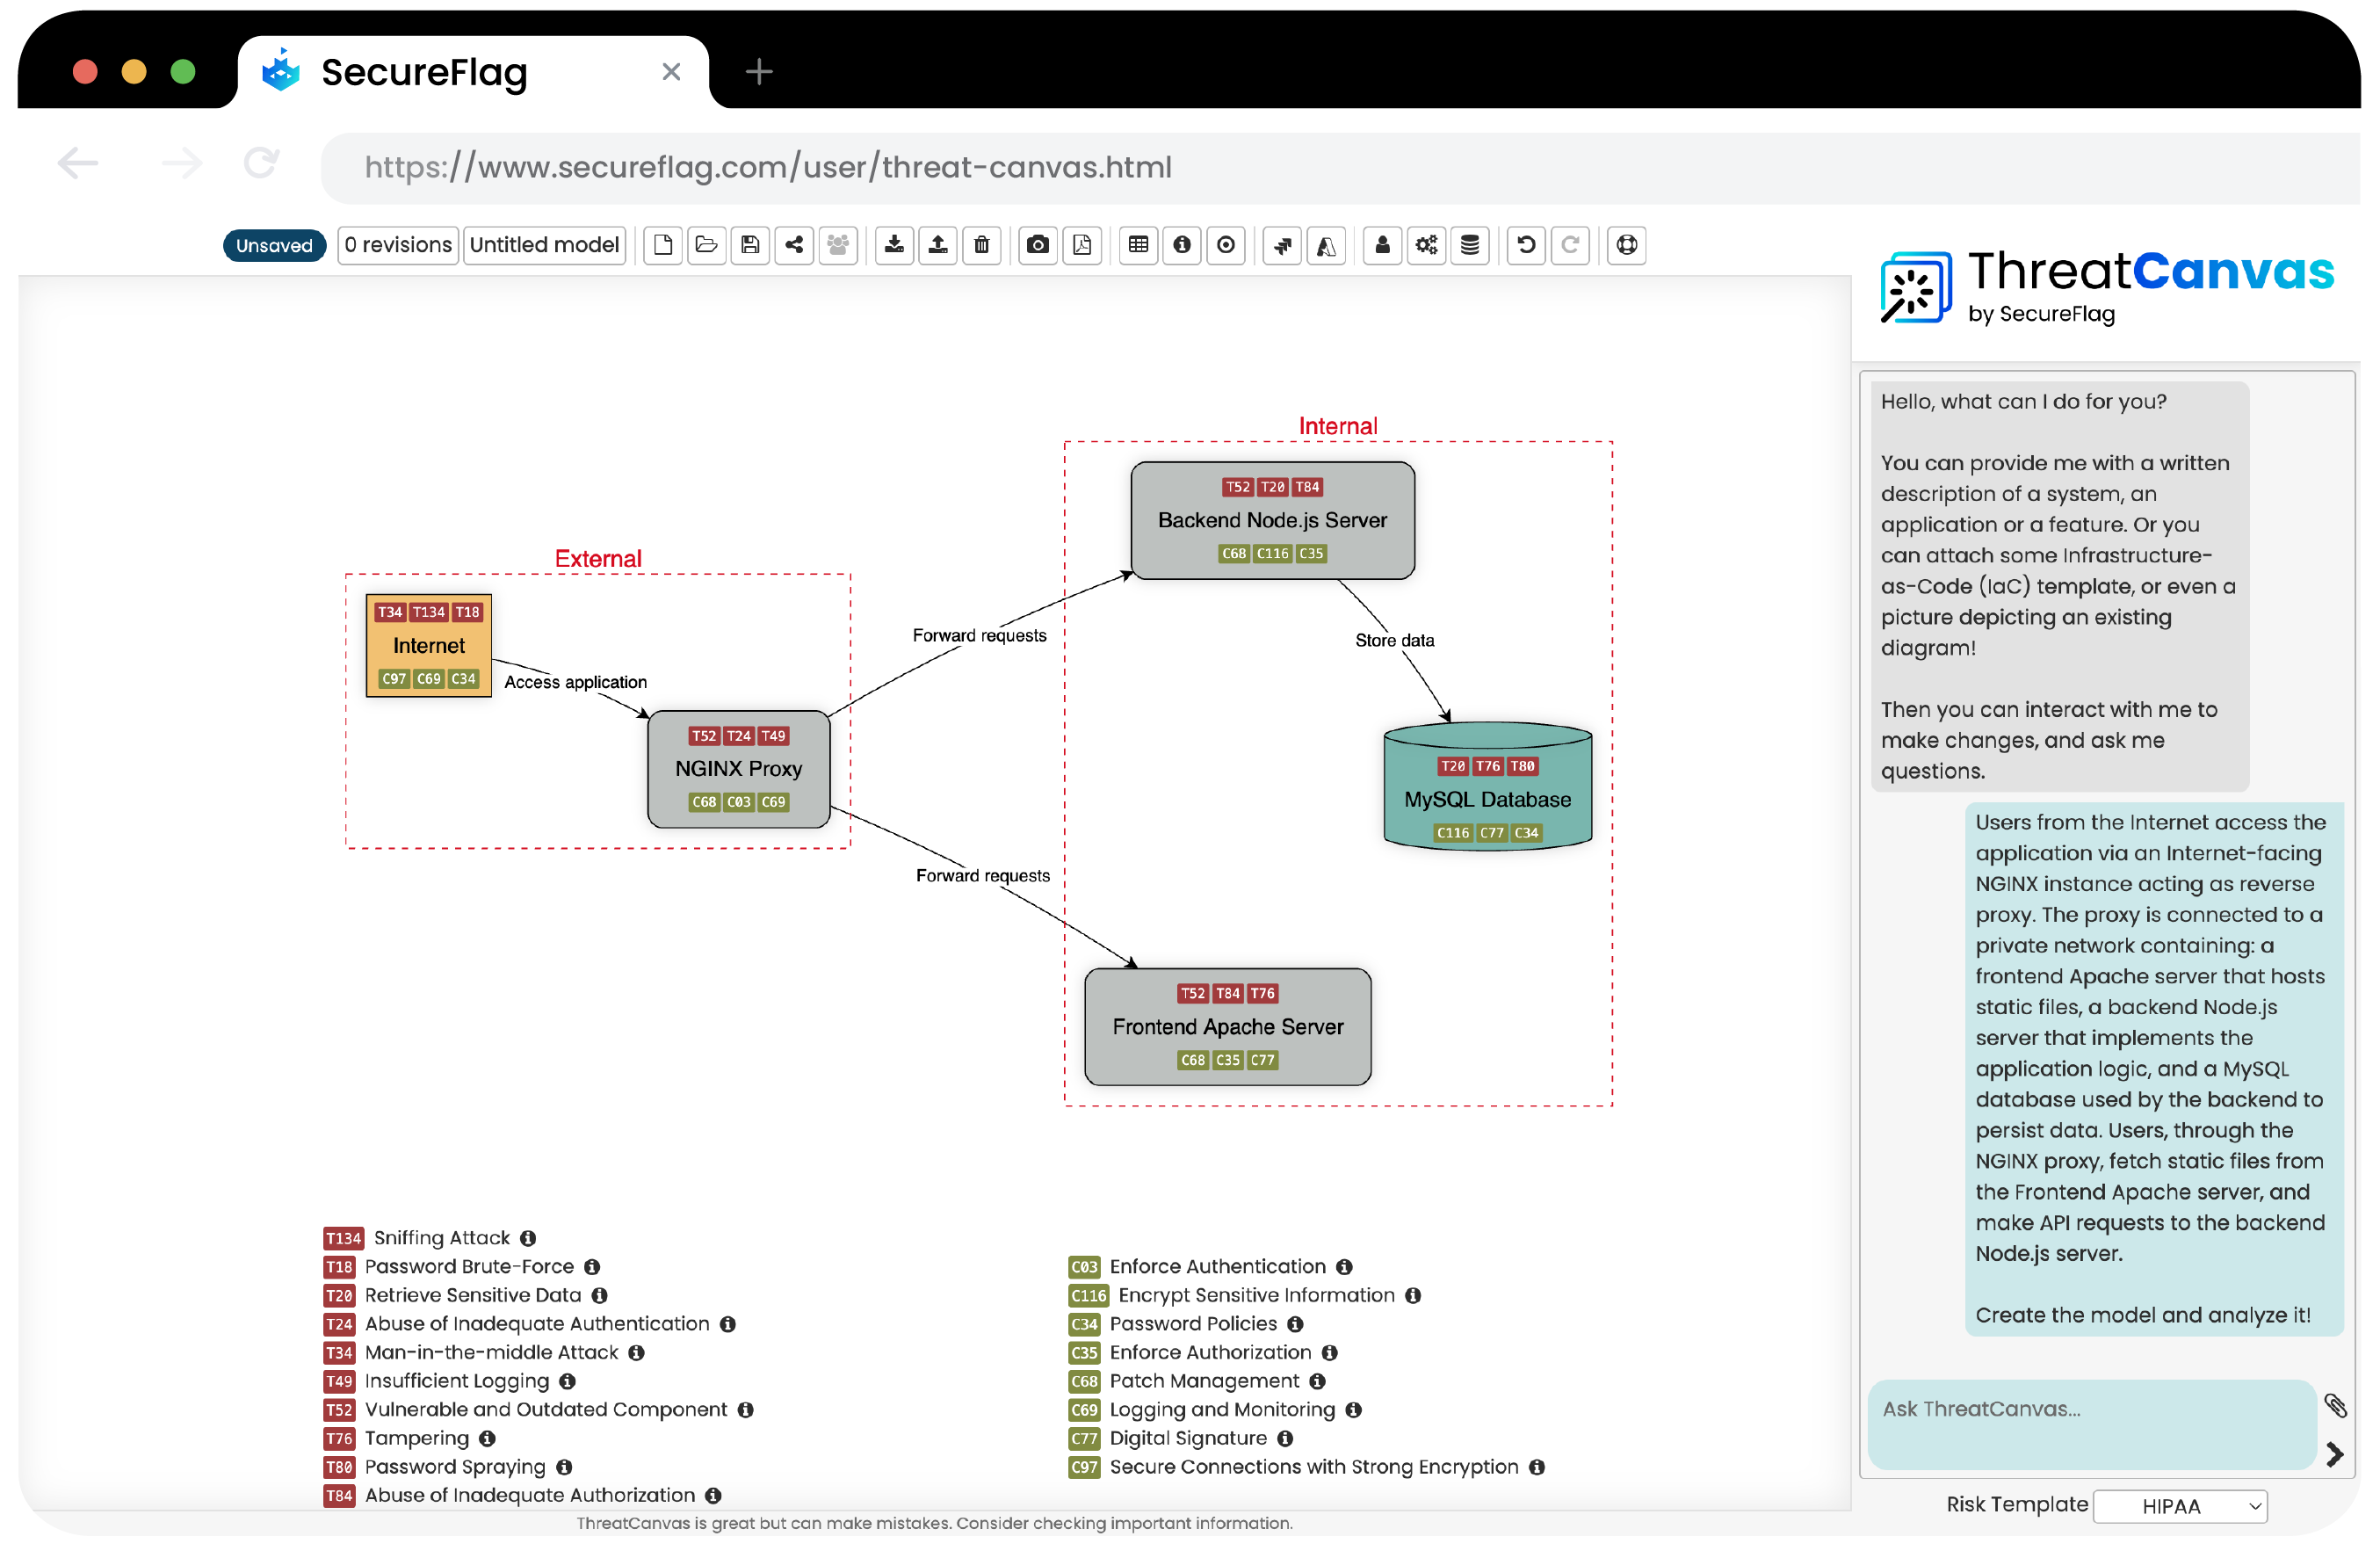Select the Internet node on the canvas
The width and height of the screenshot is (2380, 1558).
[429, 646]
